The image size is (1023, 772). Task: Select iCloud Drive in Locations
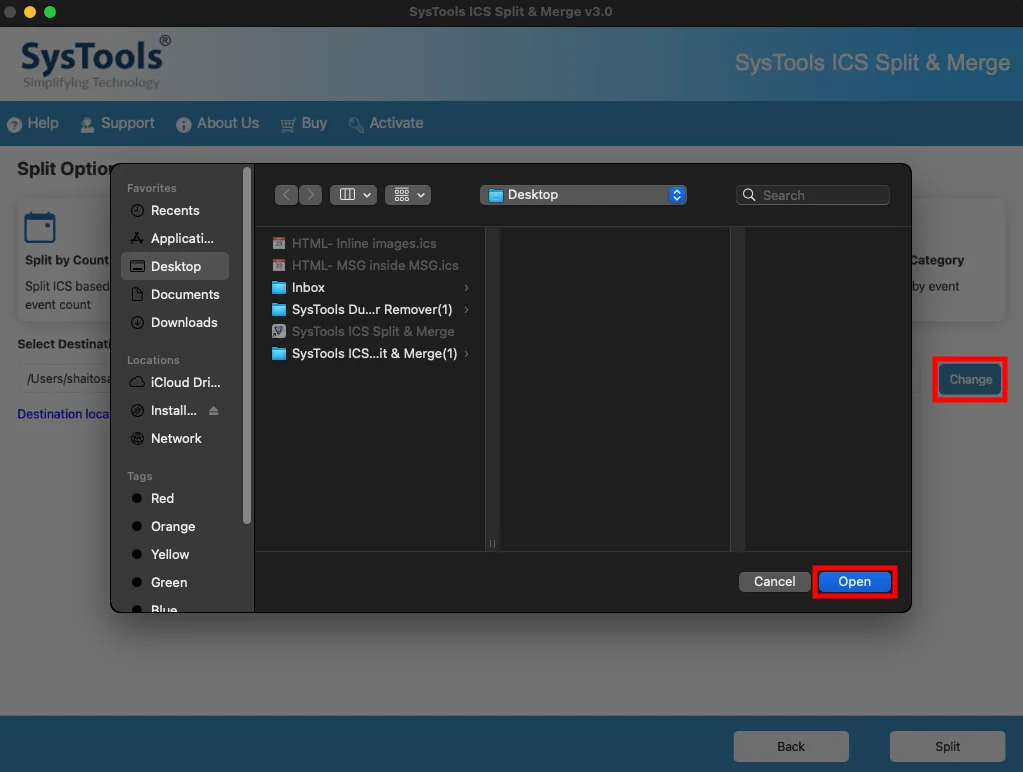(175, 382)
